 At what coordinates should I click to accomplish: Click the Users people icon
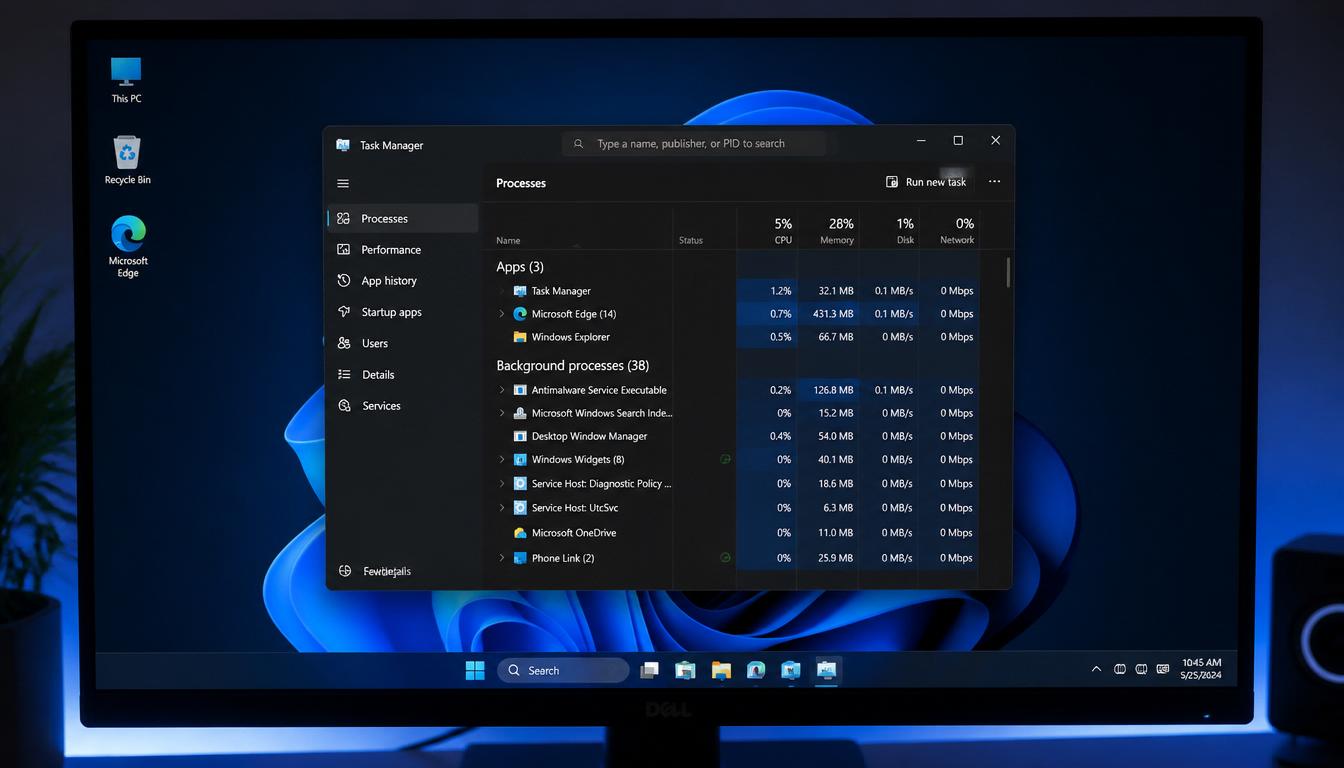click(x=344, y=343)
